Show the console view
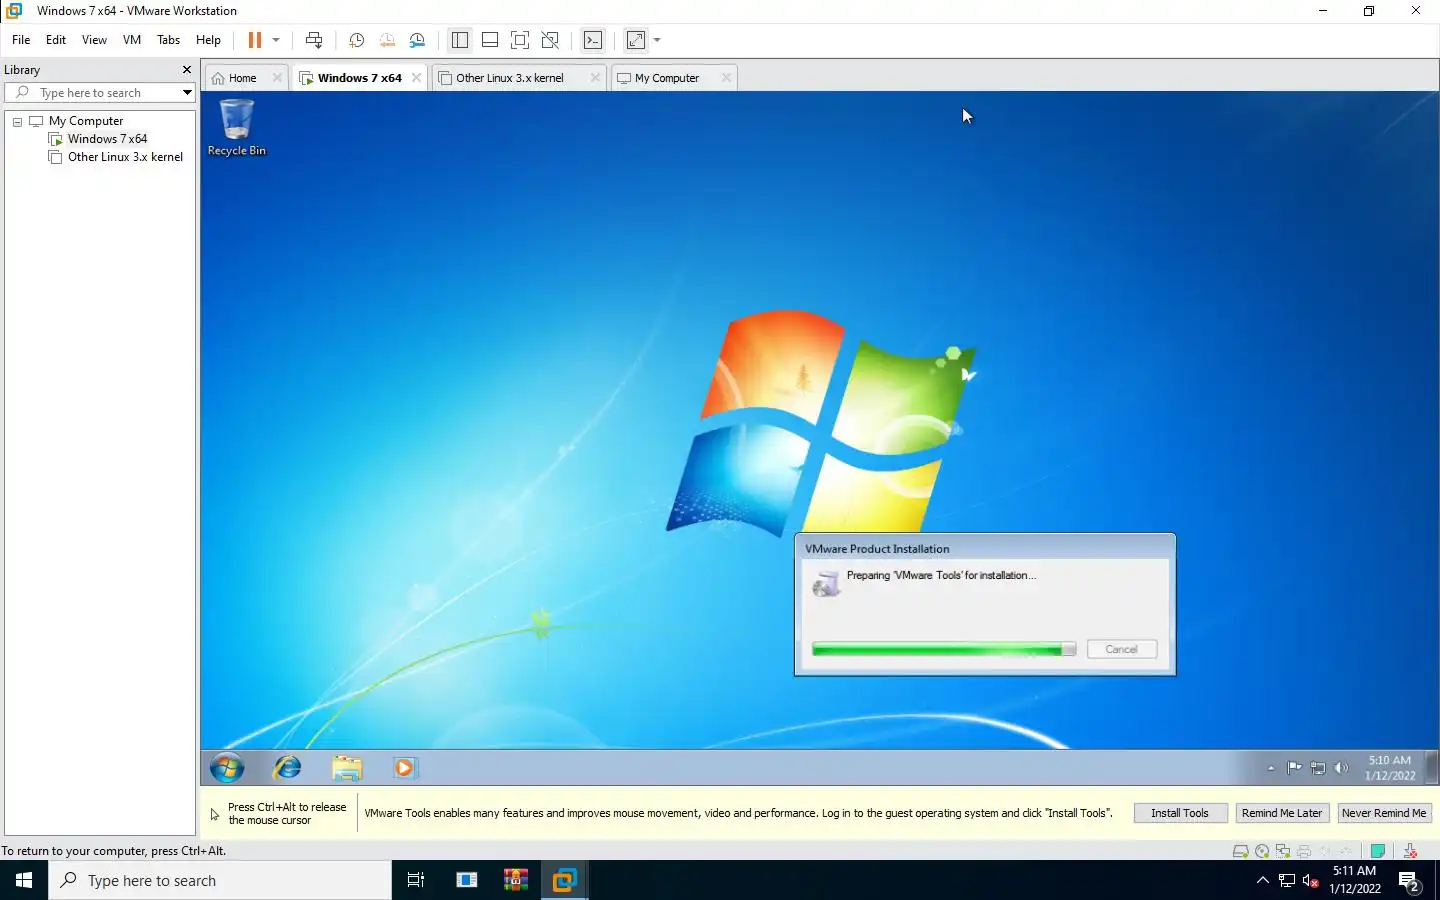Screen dimensions: 1440x900 tap(593, 40)
